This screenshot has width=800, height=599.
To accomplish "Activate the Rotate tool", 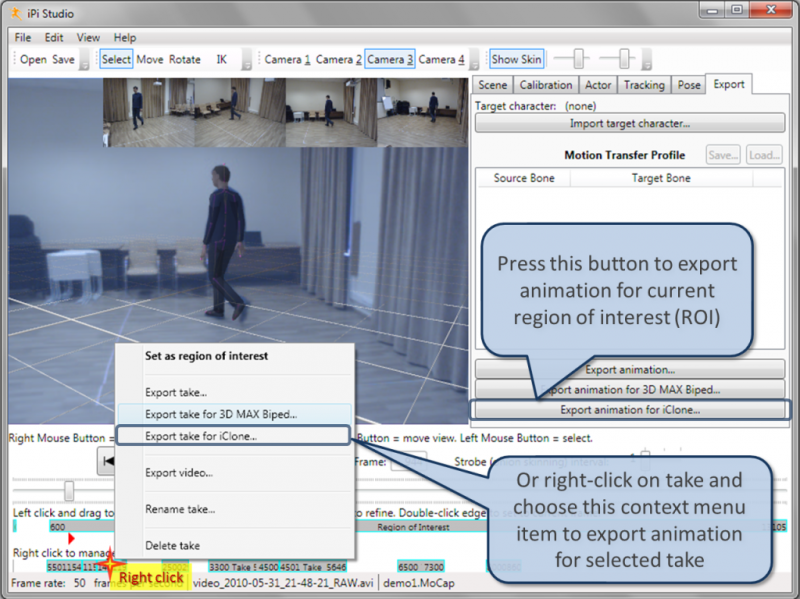I will pos(185,59).
